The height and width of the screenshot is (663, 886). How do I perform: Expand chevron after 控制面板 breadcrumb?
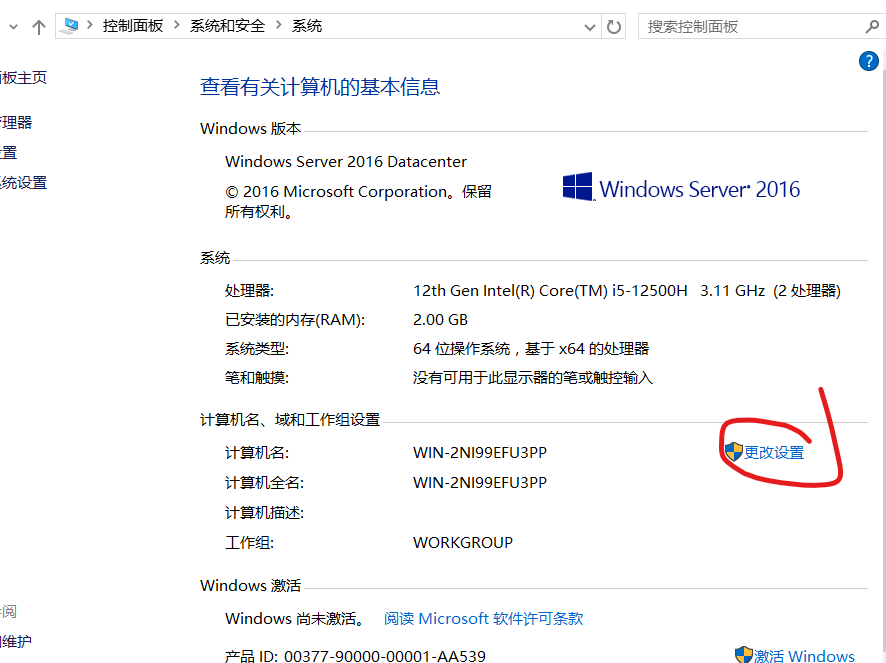click(177, 25)
